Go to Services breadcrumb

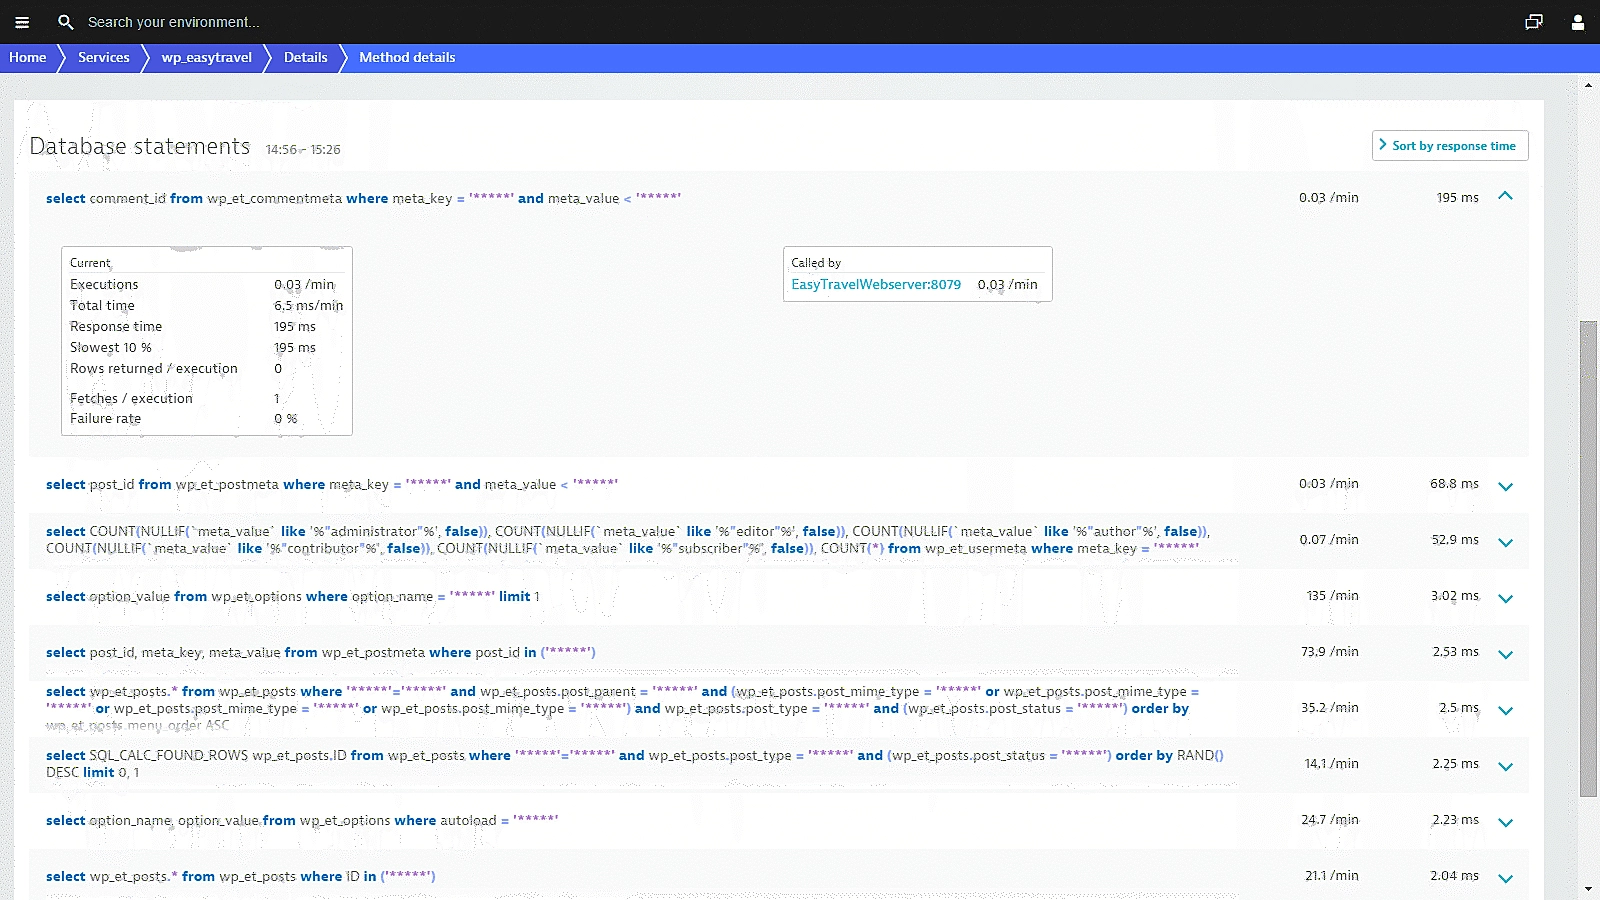pyautogui.click(x=104, y=58)
